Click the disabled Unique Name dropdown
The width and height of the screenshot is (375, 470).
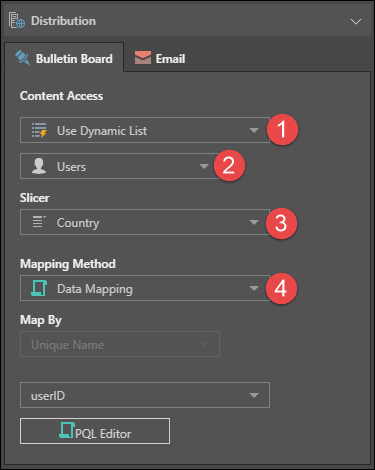pos(120,344)
